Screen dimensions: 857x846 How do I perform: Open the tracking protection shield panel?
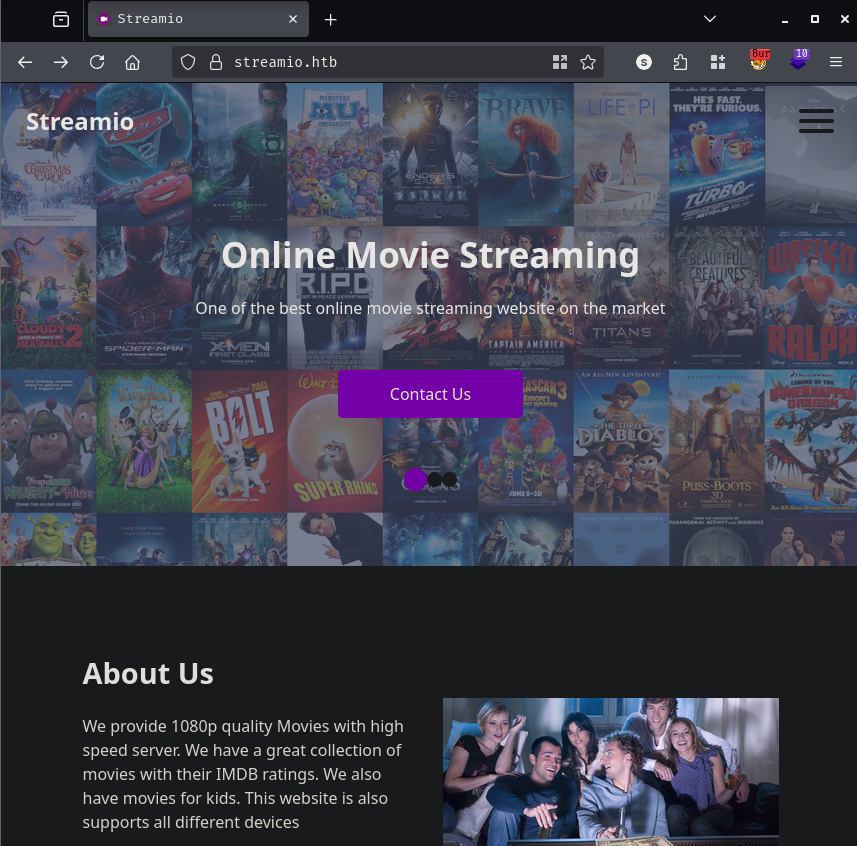pos(188,62)
